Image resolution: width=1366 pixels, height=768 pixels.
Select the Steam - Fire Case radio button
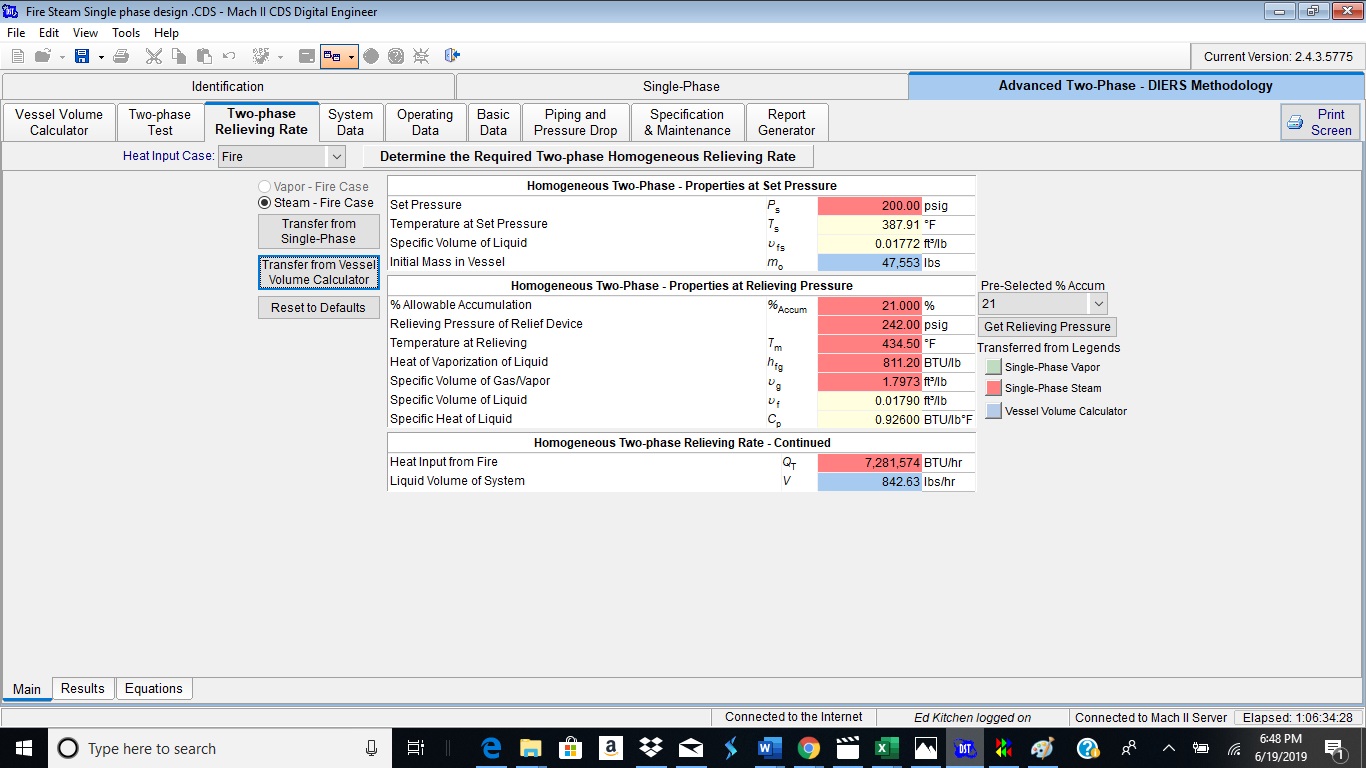click(265, 202)
